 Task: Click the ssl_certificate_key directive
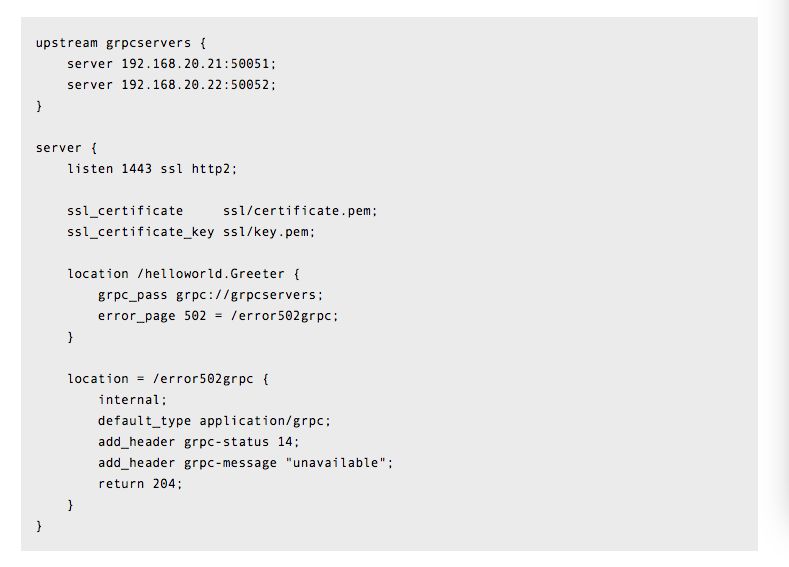tap(140, 232)
